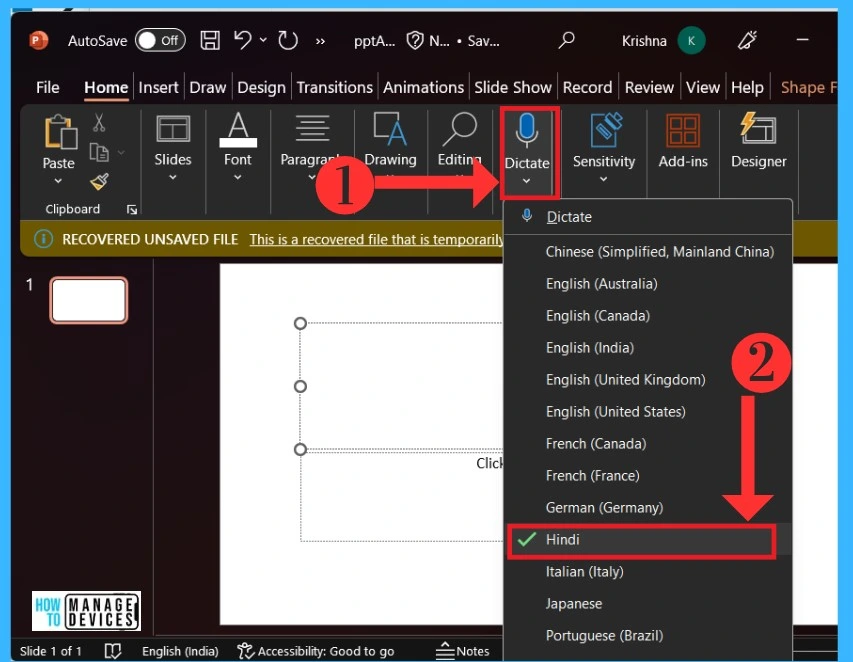
Task: Choose English (Canada) dictation language
Action: pyautogui.click(x=647, y=315)
